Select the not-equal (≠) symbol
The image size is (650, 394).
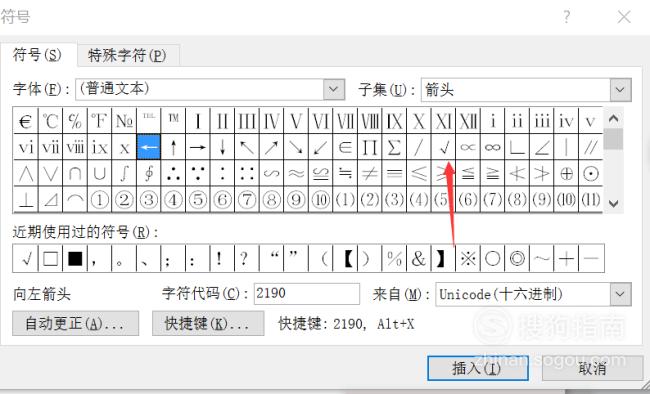click(369, 173)
